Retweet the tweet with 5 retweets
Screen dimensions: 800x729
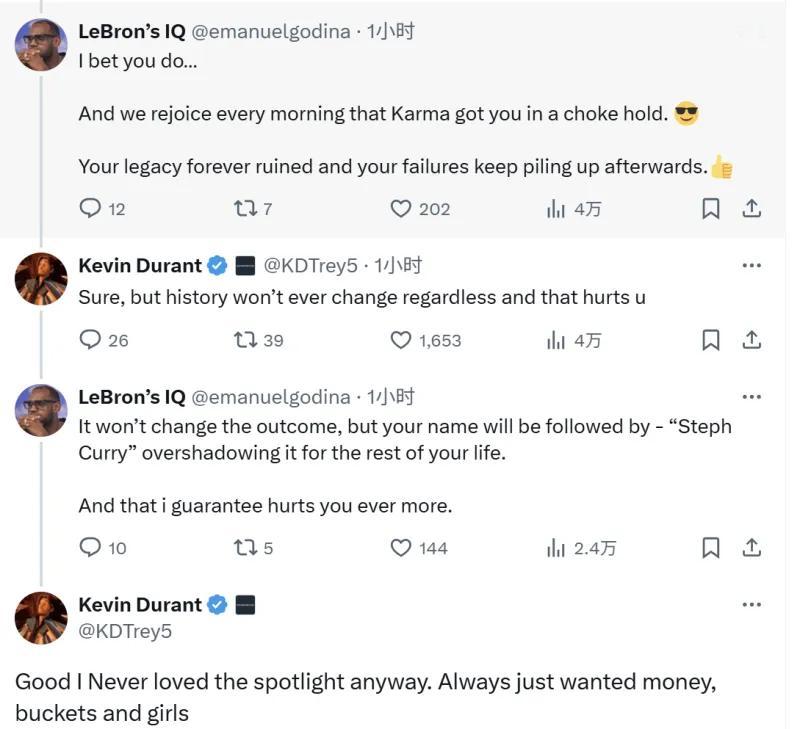pos(245,548)
